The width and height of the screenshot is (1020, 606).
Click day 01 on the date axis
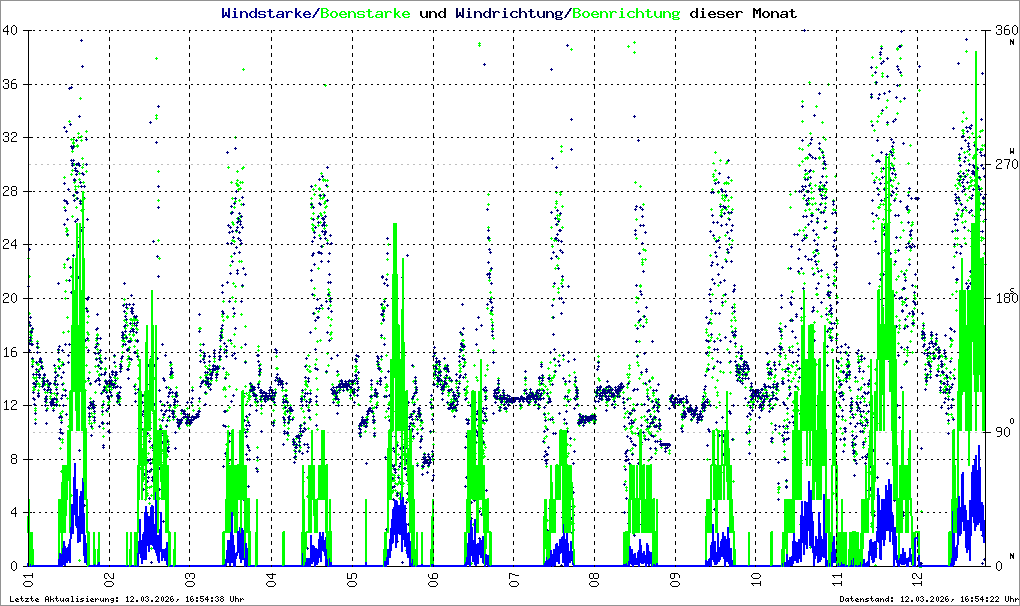28,578
